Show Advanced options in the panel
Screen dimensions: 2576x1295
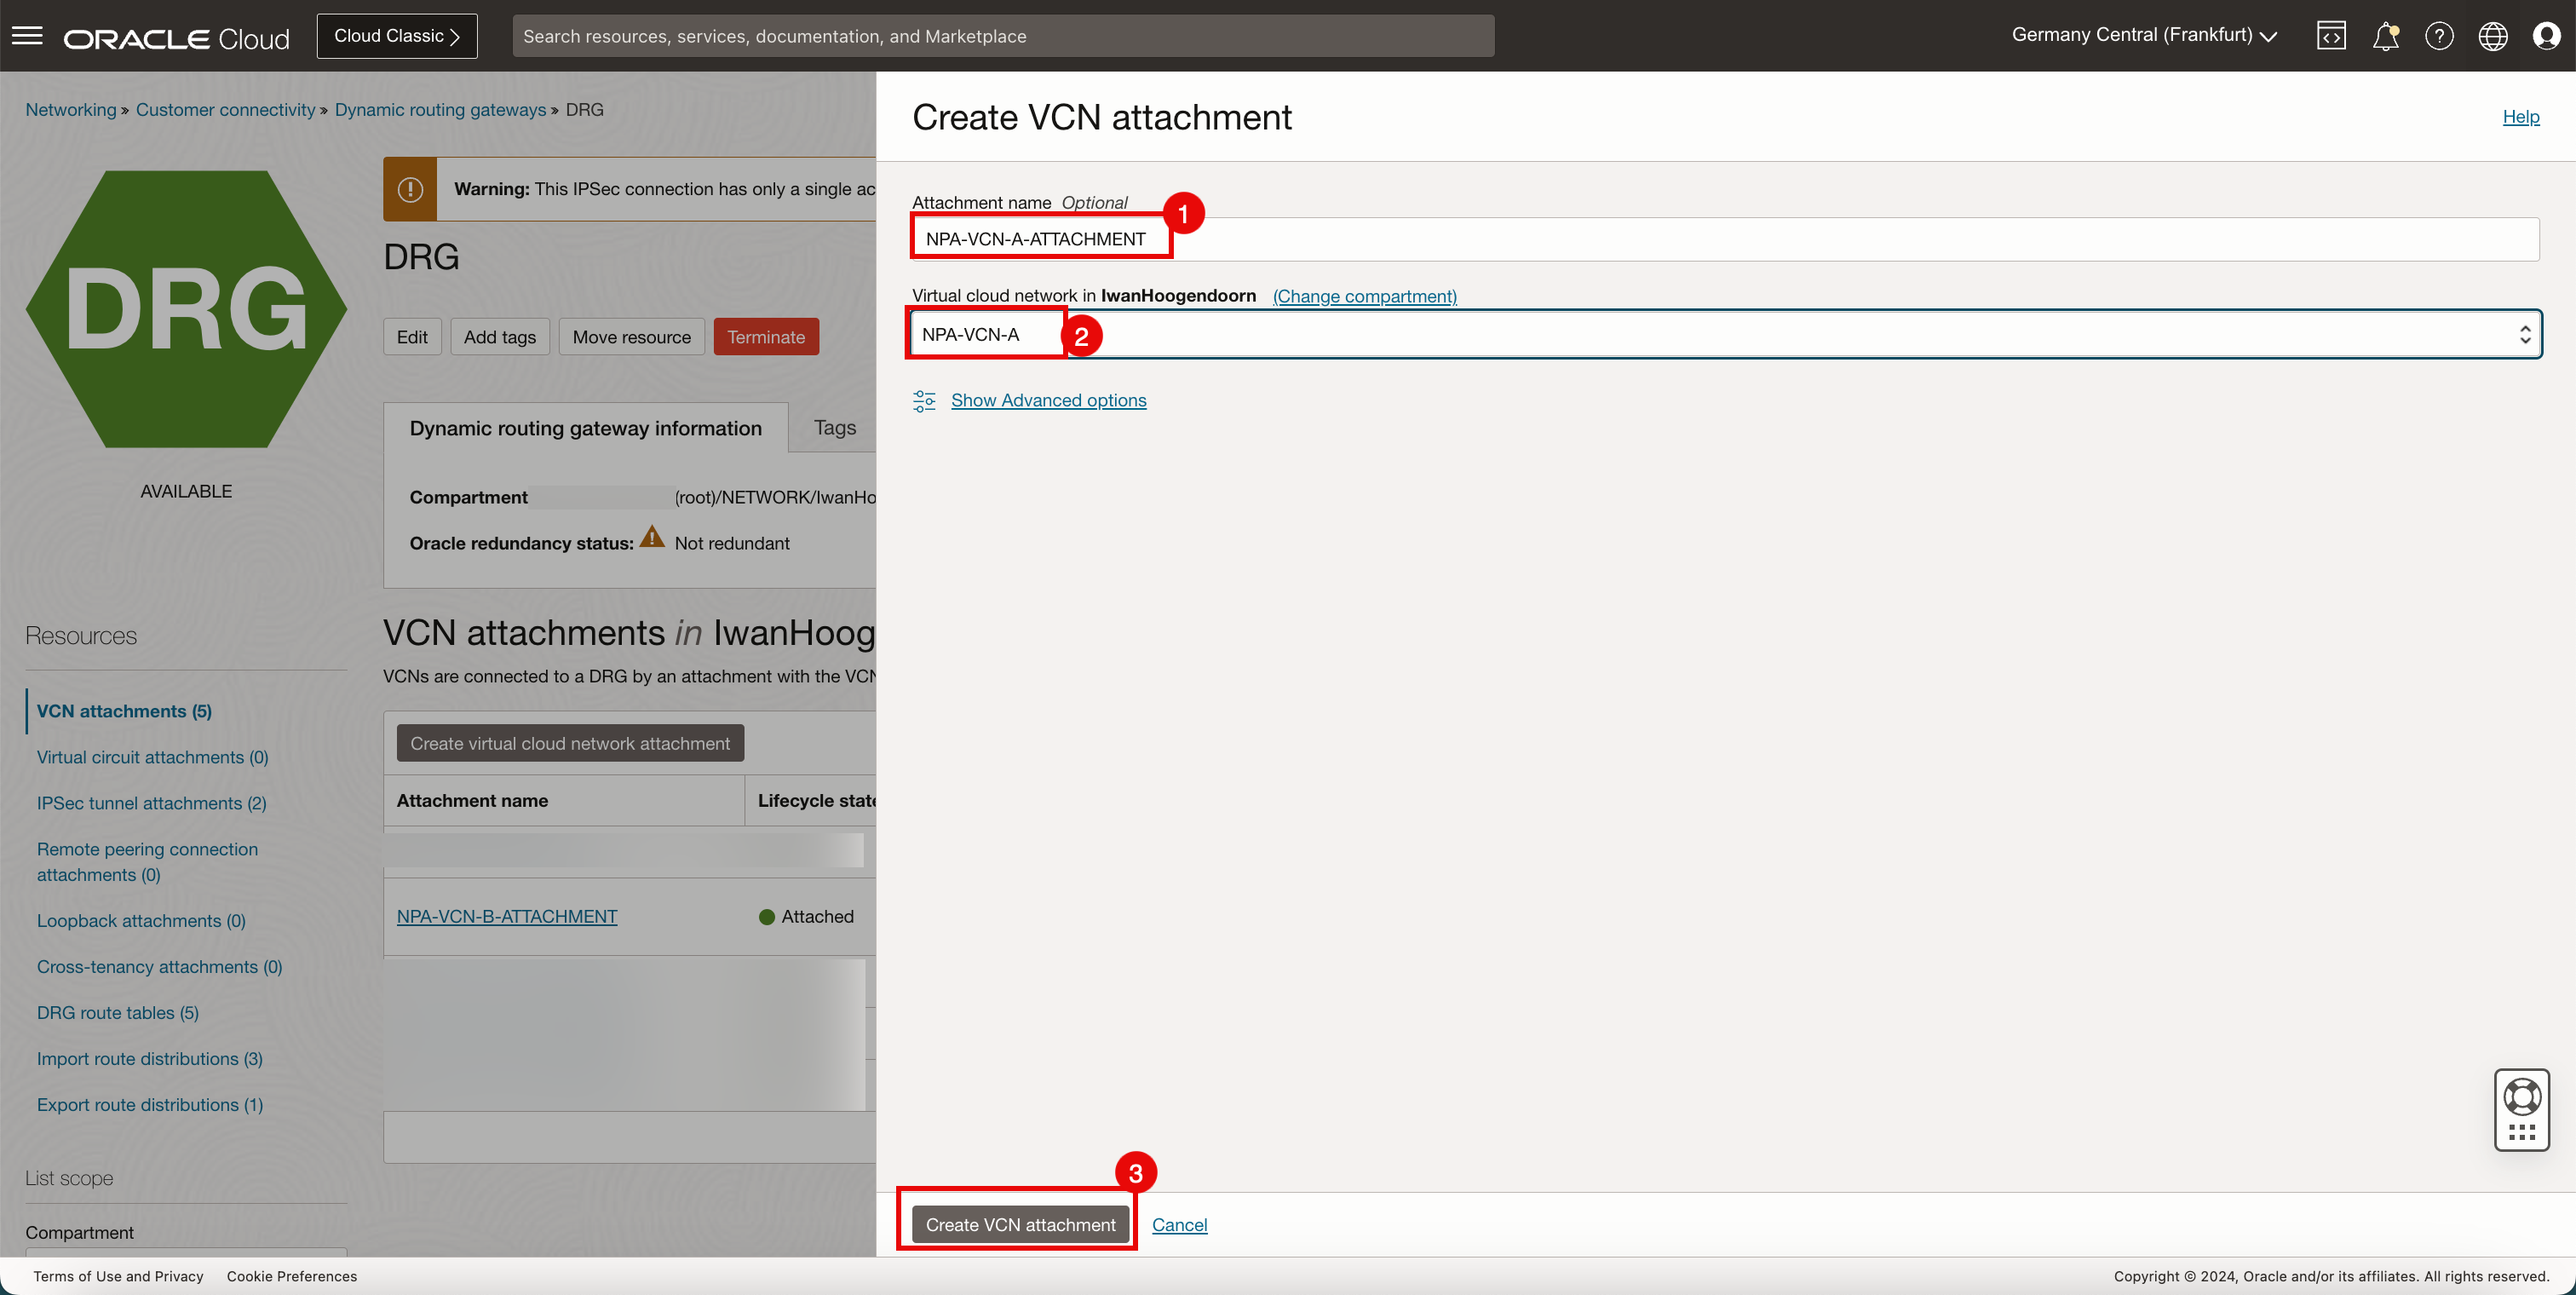(x=1048, y=400)
